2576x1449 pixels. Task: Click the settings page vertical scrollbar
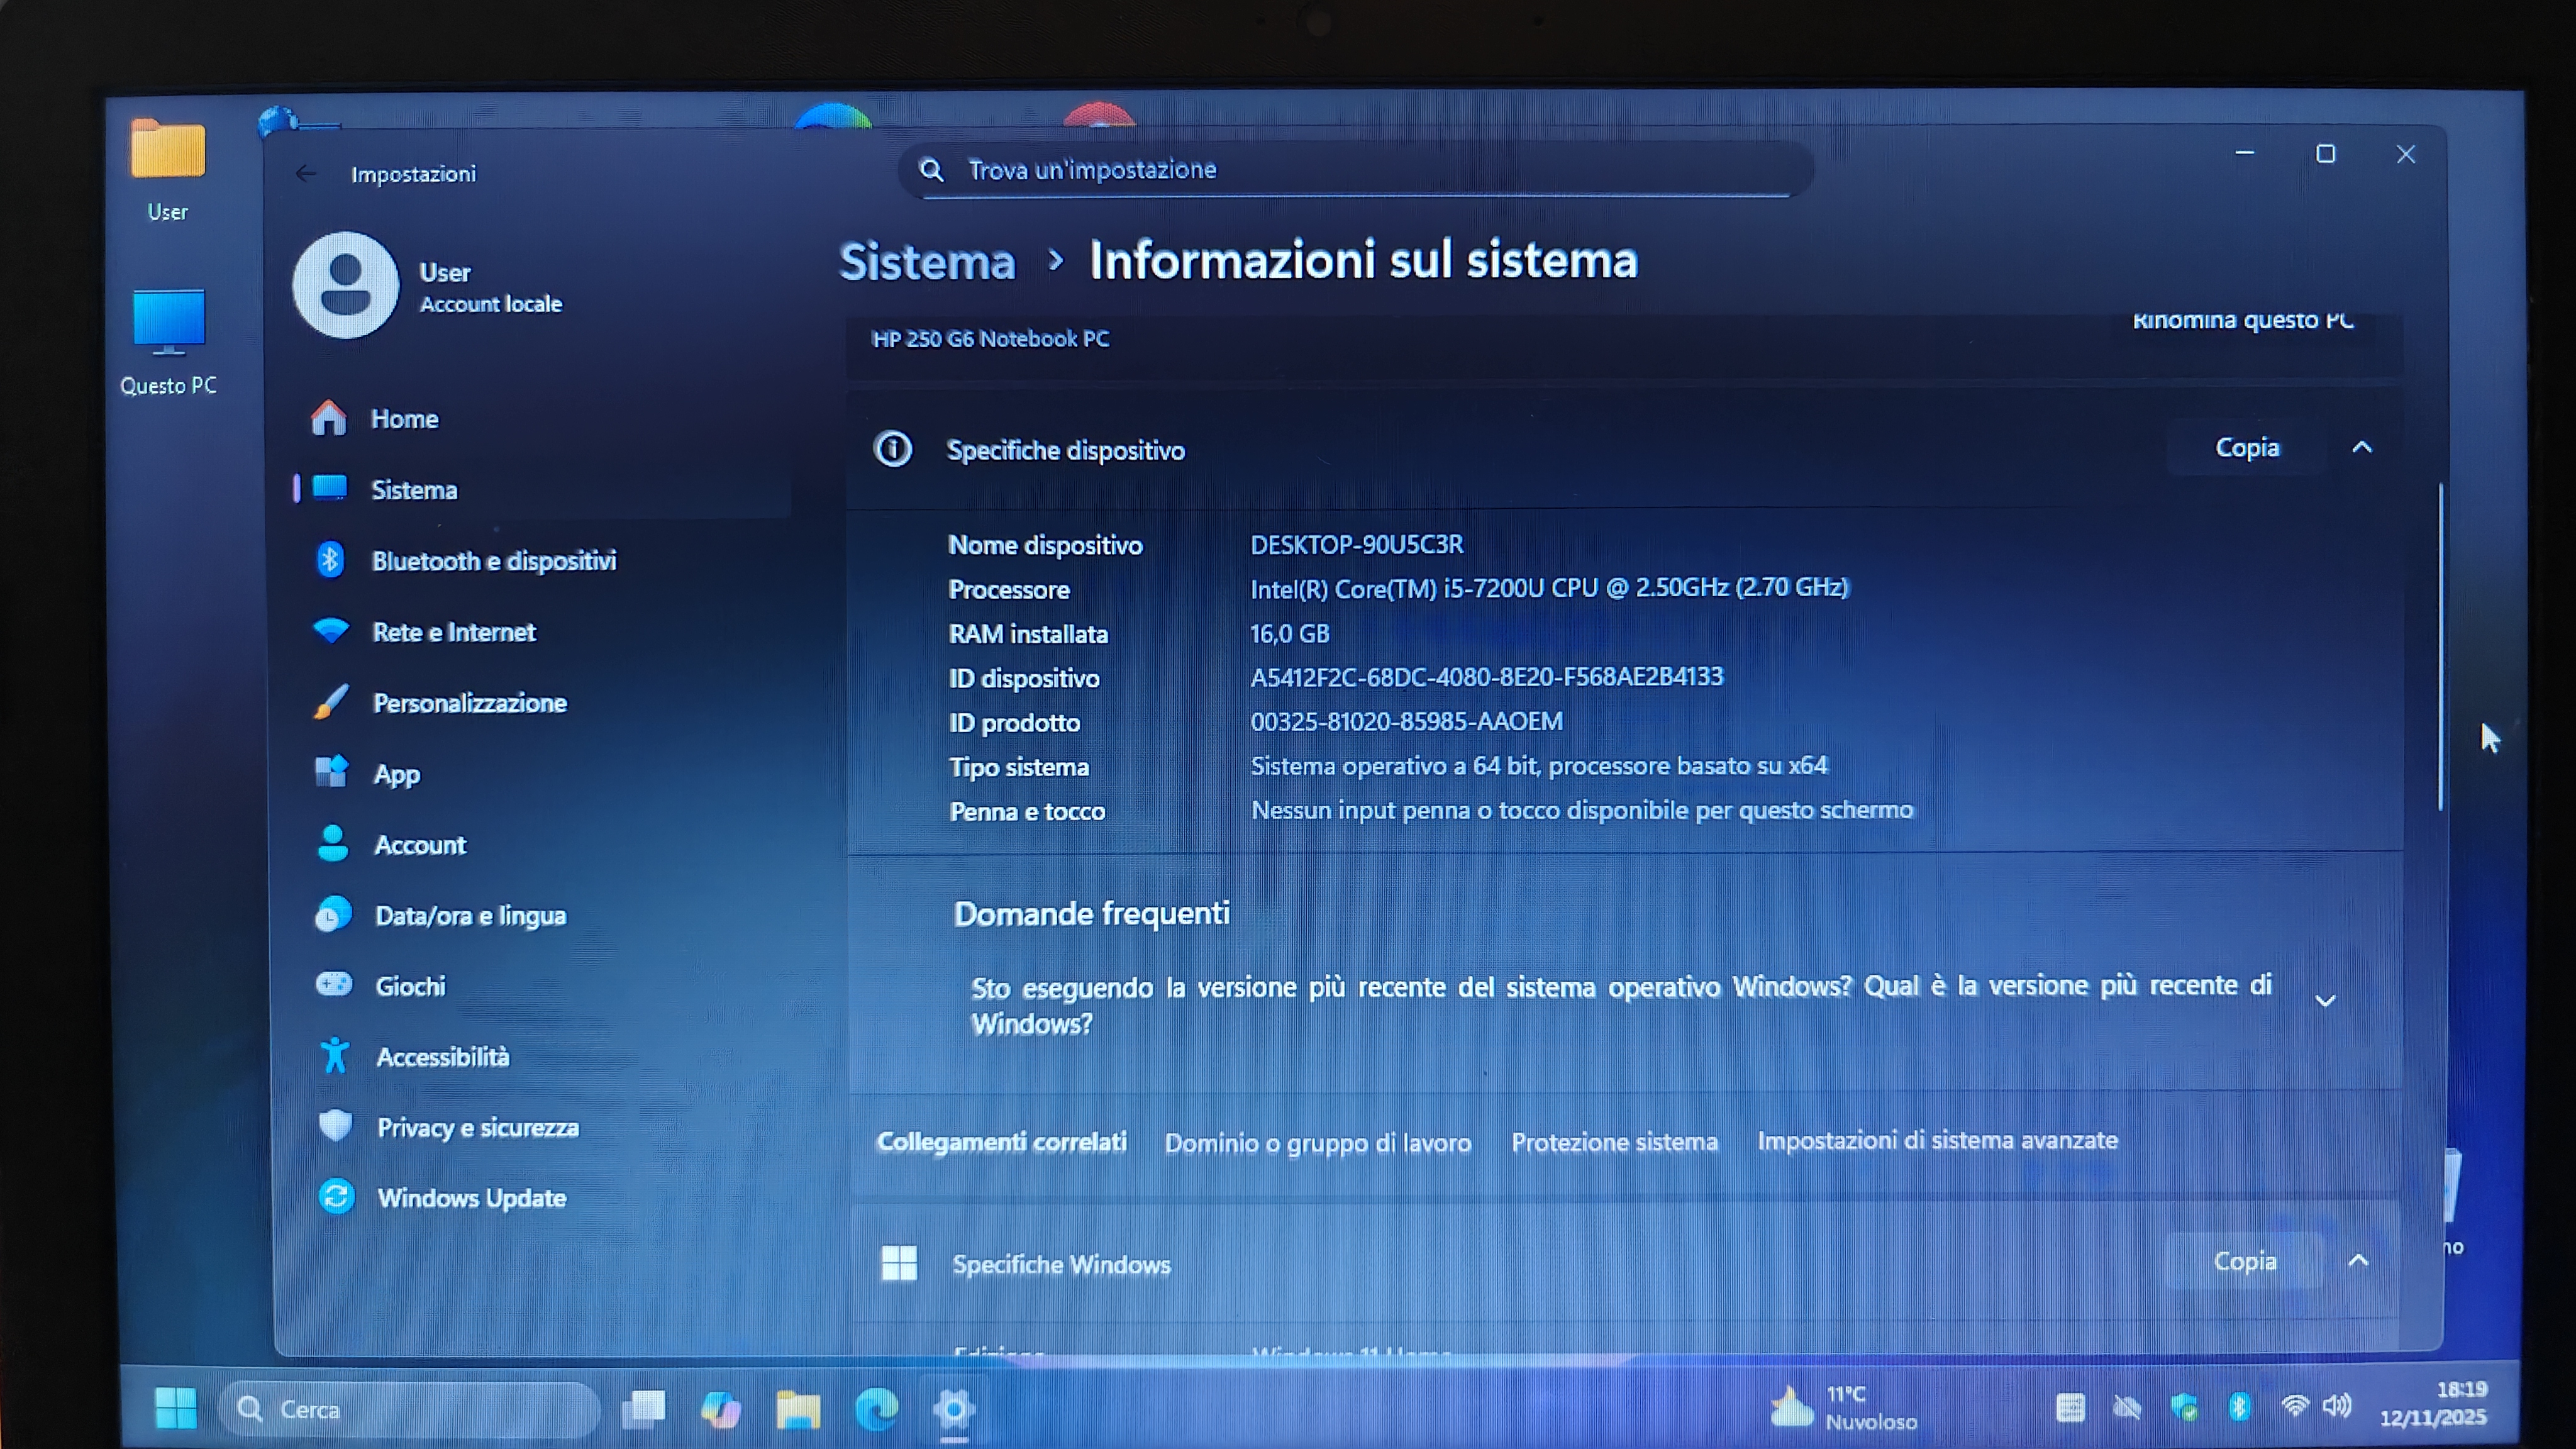pos(2441,648)
